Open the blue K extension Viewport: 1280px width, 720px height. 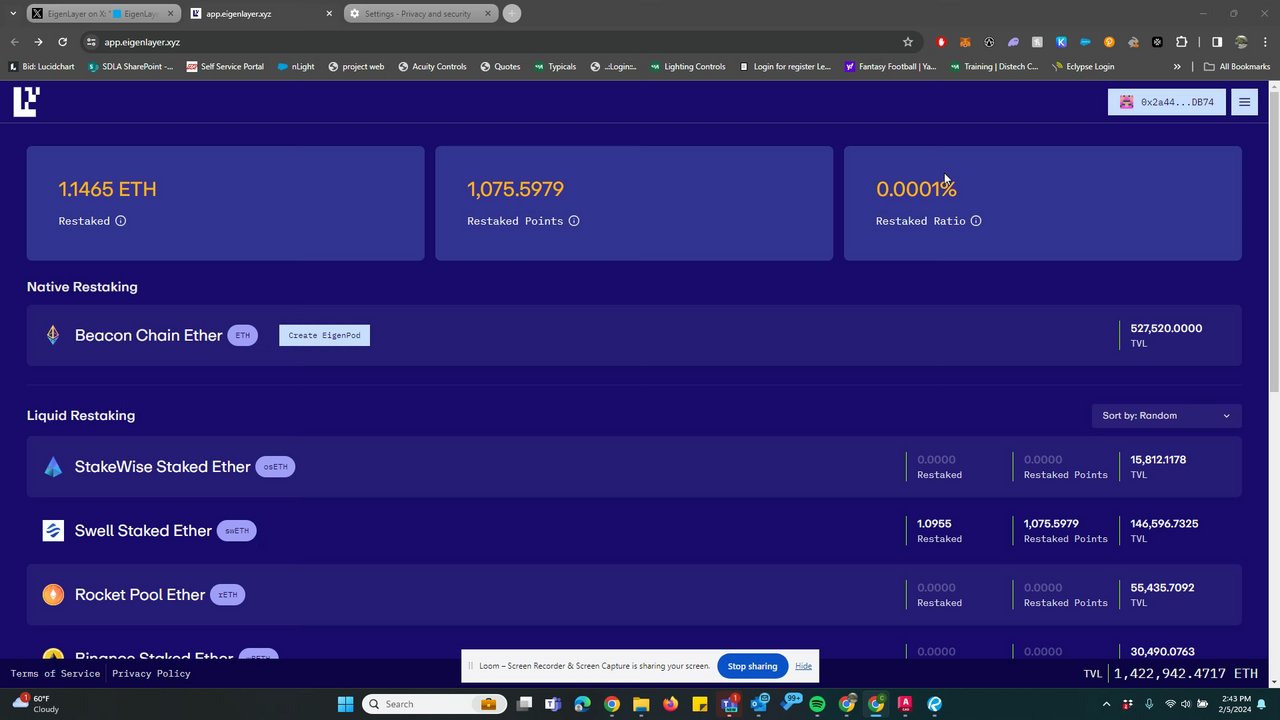click(x=1061, y=42)
